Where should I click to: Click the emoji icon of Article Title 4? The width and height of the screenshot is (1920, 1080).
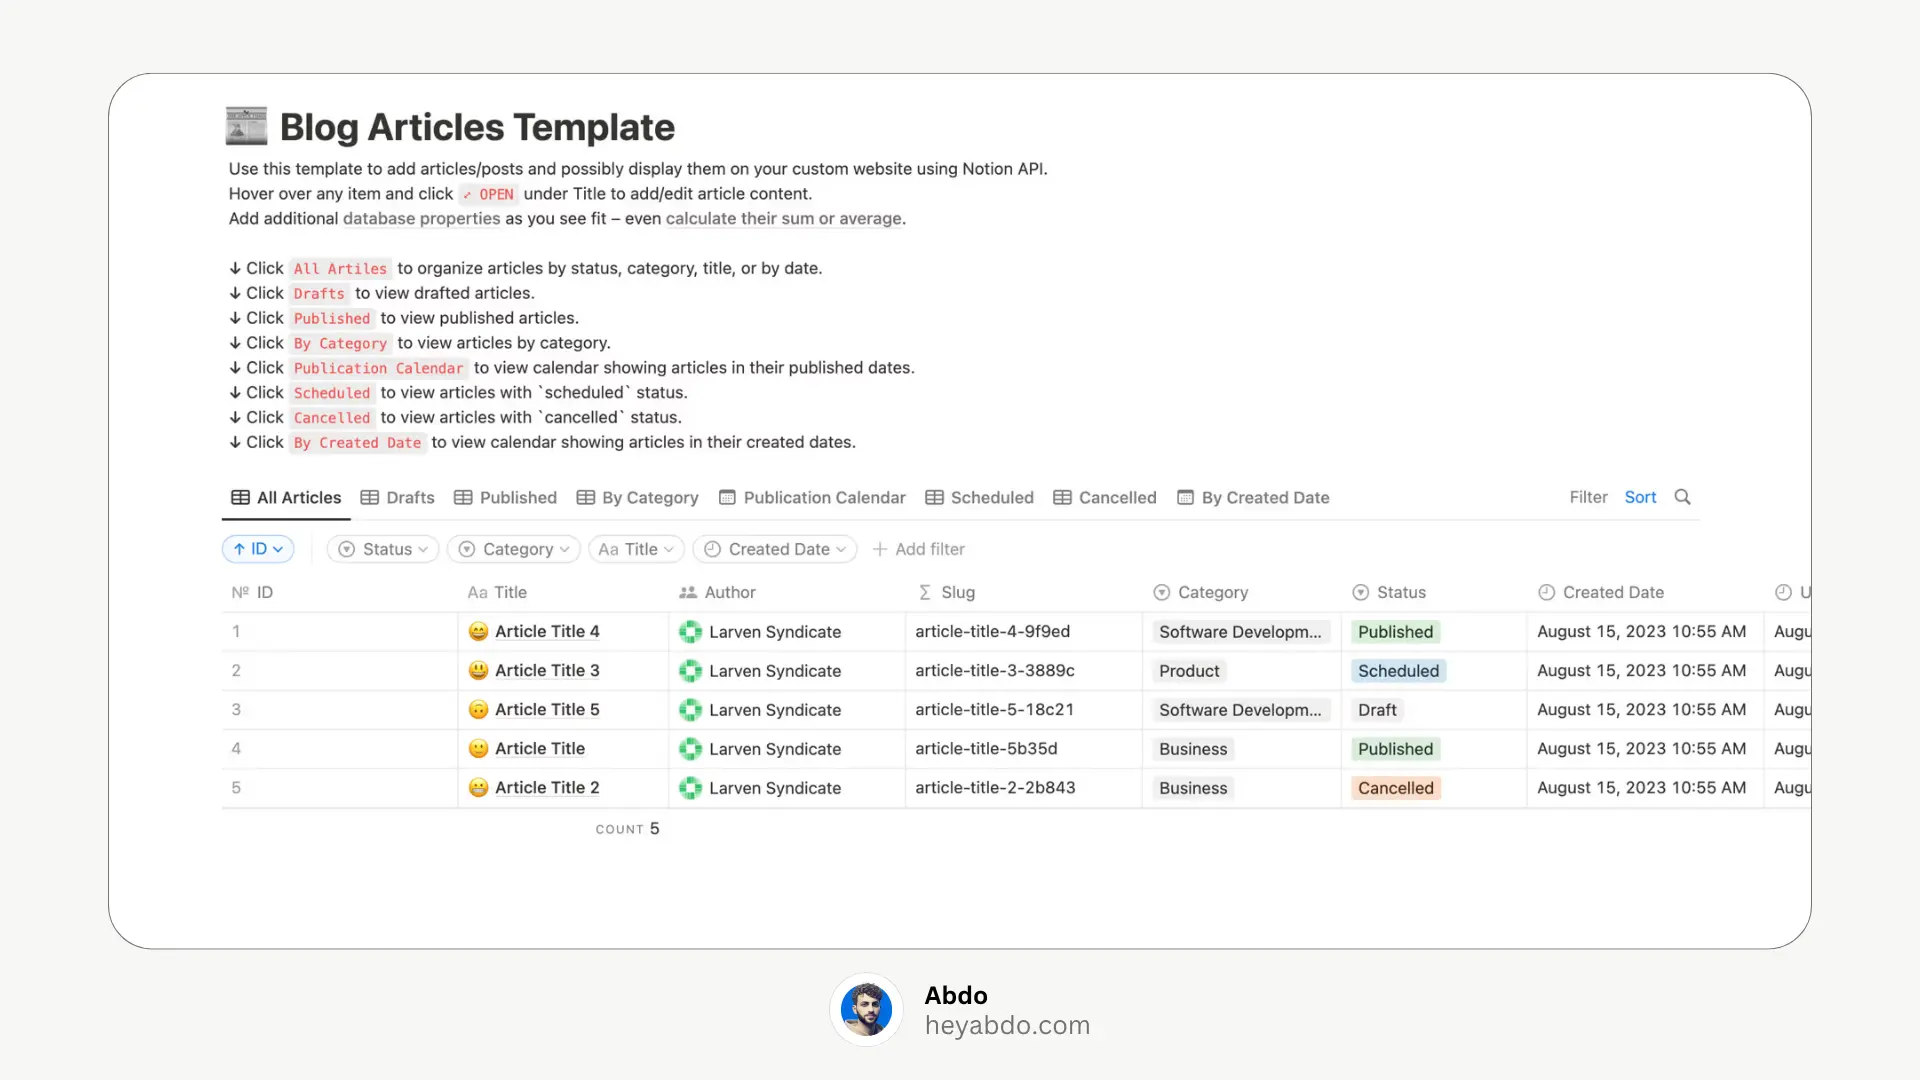478,631
